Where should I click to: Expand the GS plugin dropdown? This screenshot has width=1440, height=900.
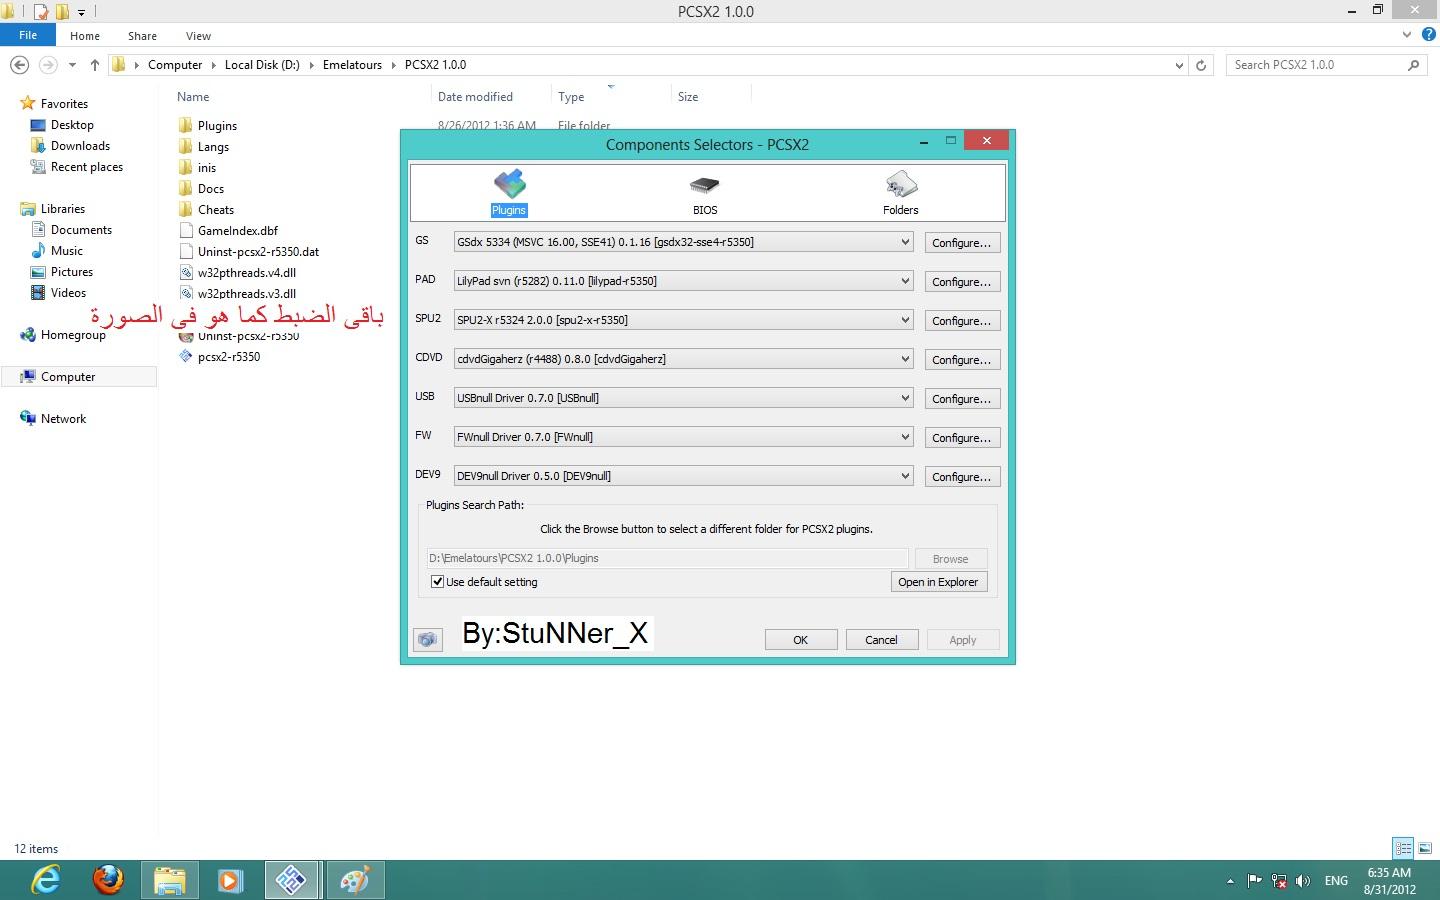[x=904, y=242]
